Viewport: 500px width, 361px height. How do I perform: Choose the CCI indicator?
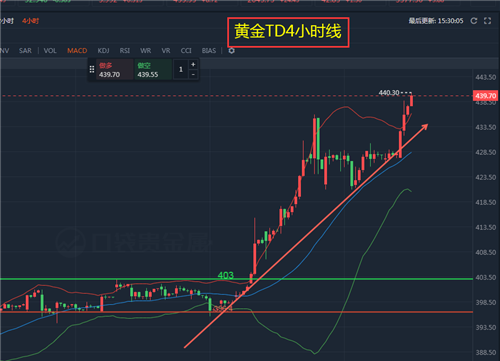(x=186, y=51)
